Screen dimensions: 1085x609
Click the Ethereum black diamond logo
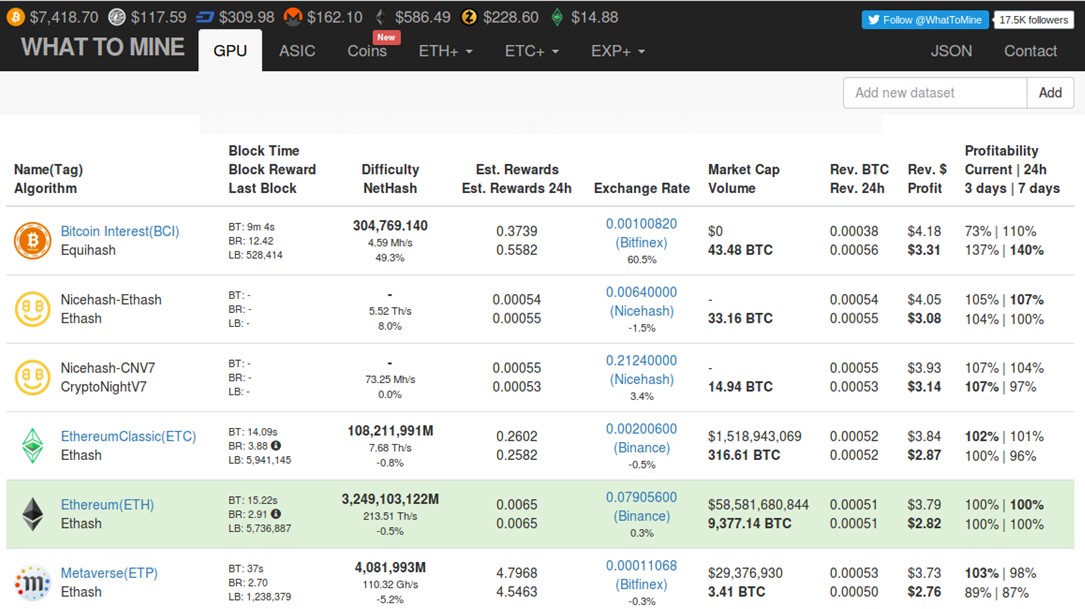33,514
